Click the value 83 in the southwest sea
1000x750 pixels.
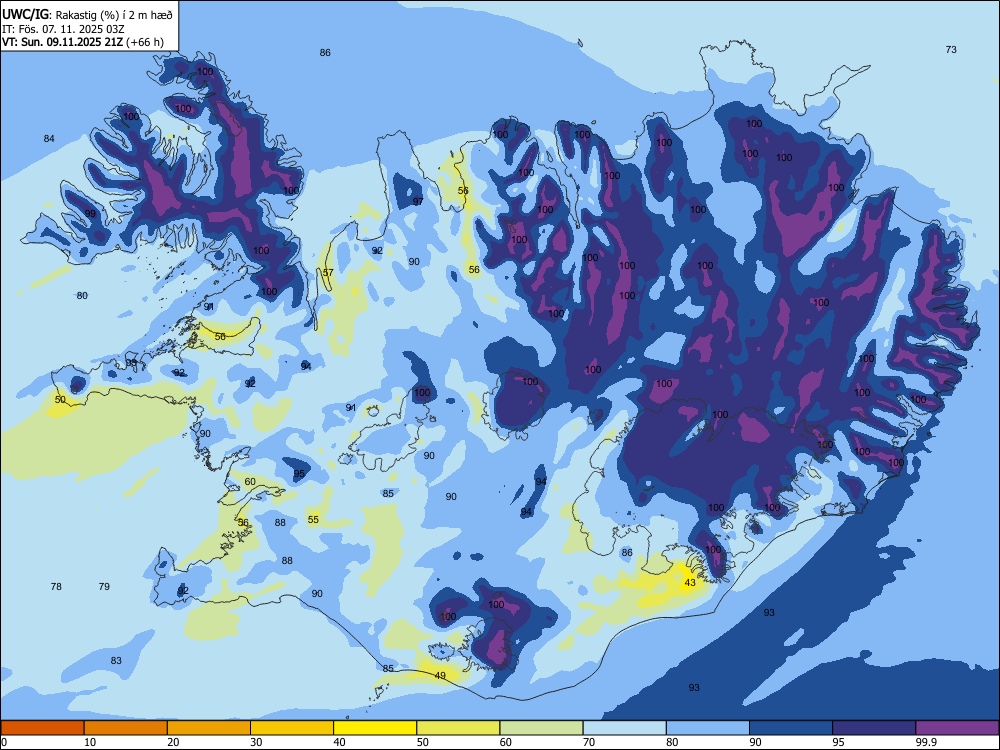[x=116, y=660]
